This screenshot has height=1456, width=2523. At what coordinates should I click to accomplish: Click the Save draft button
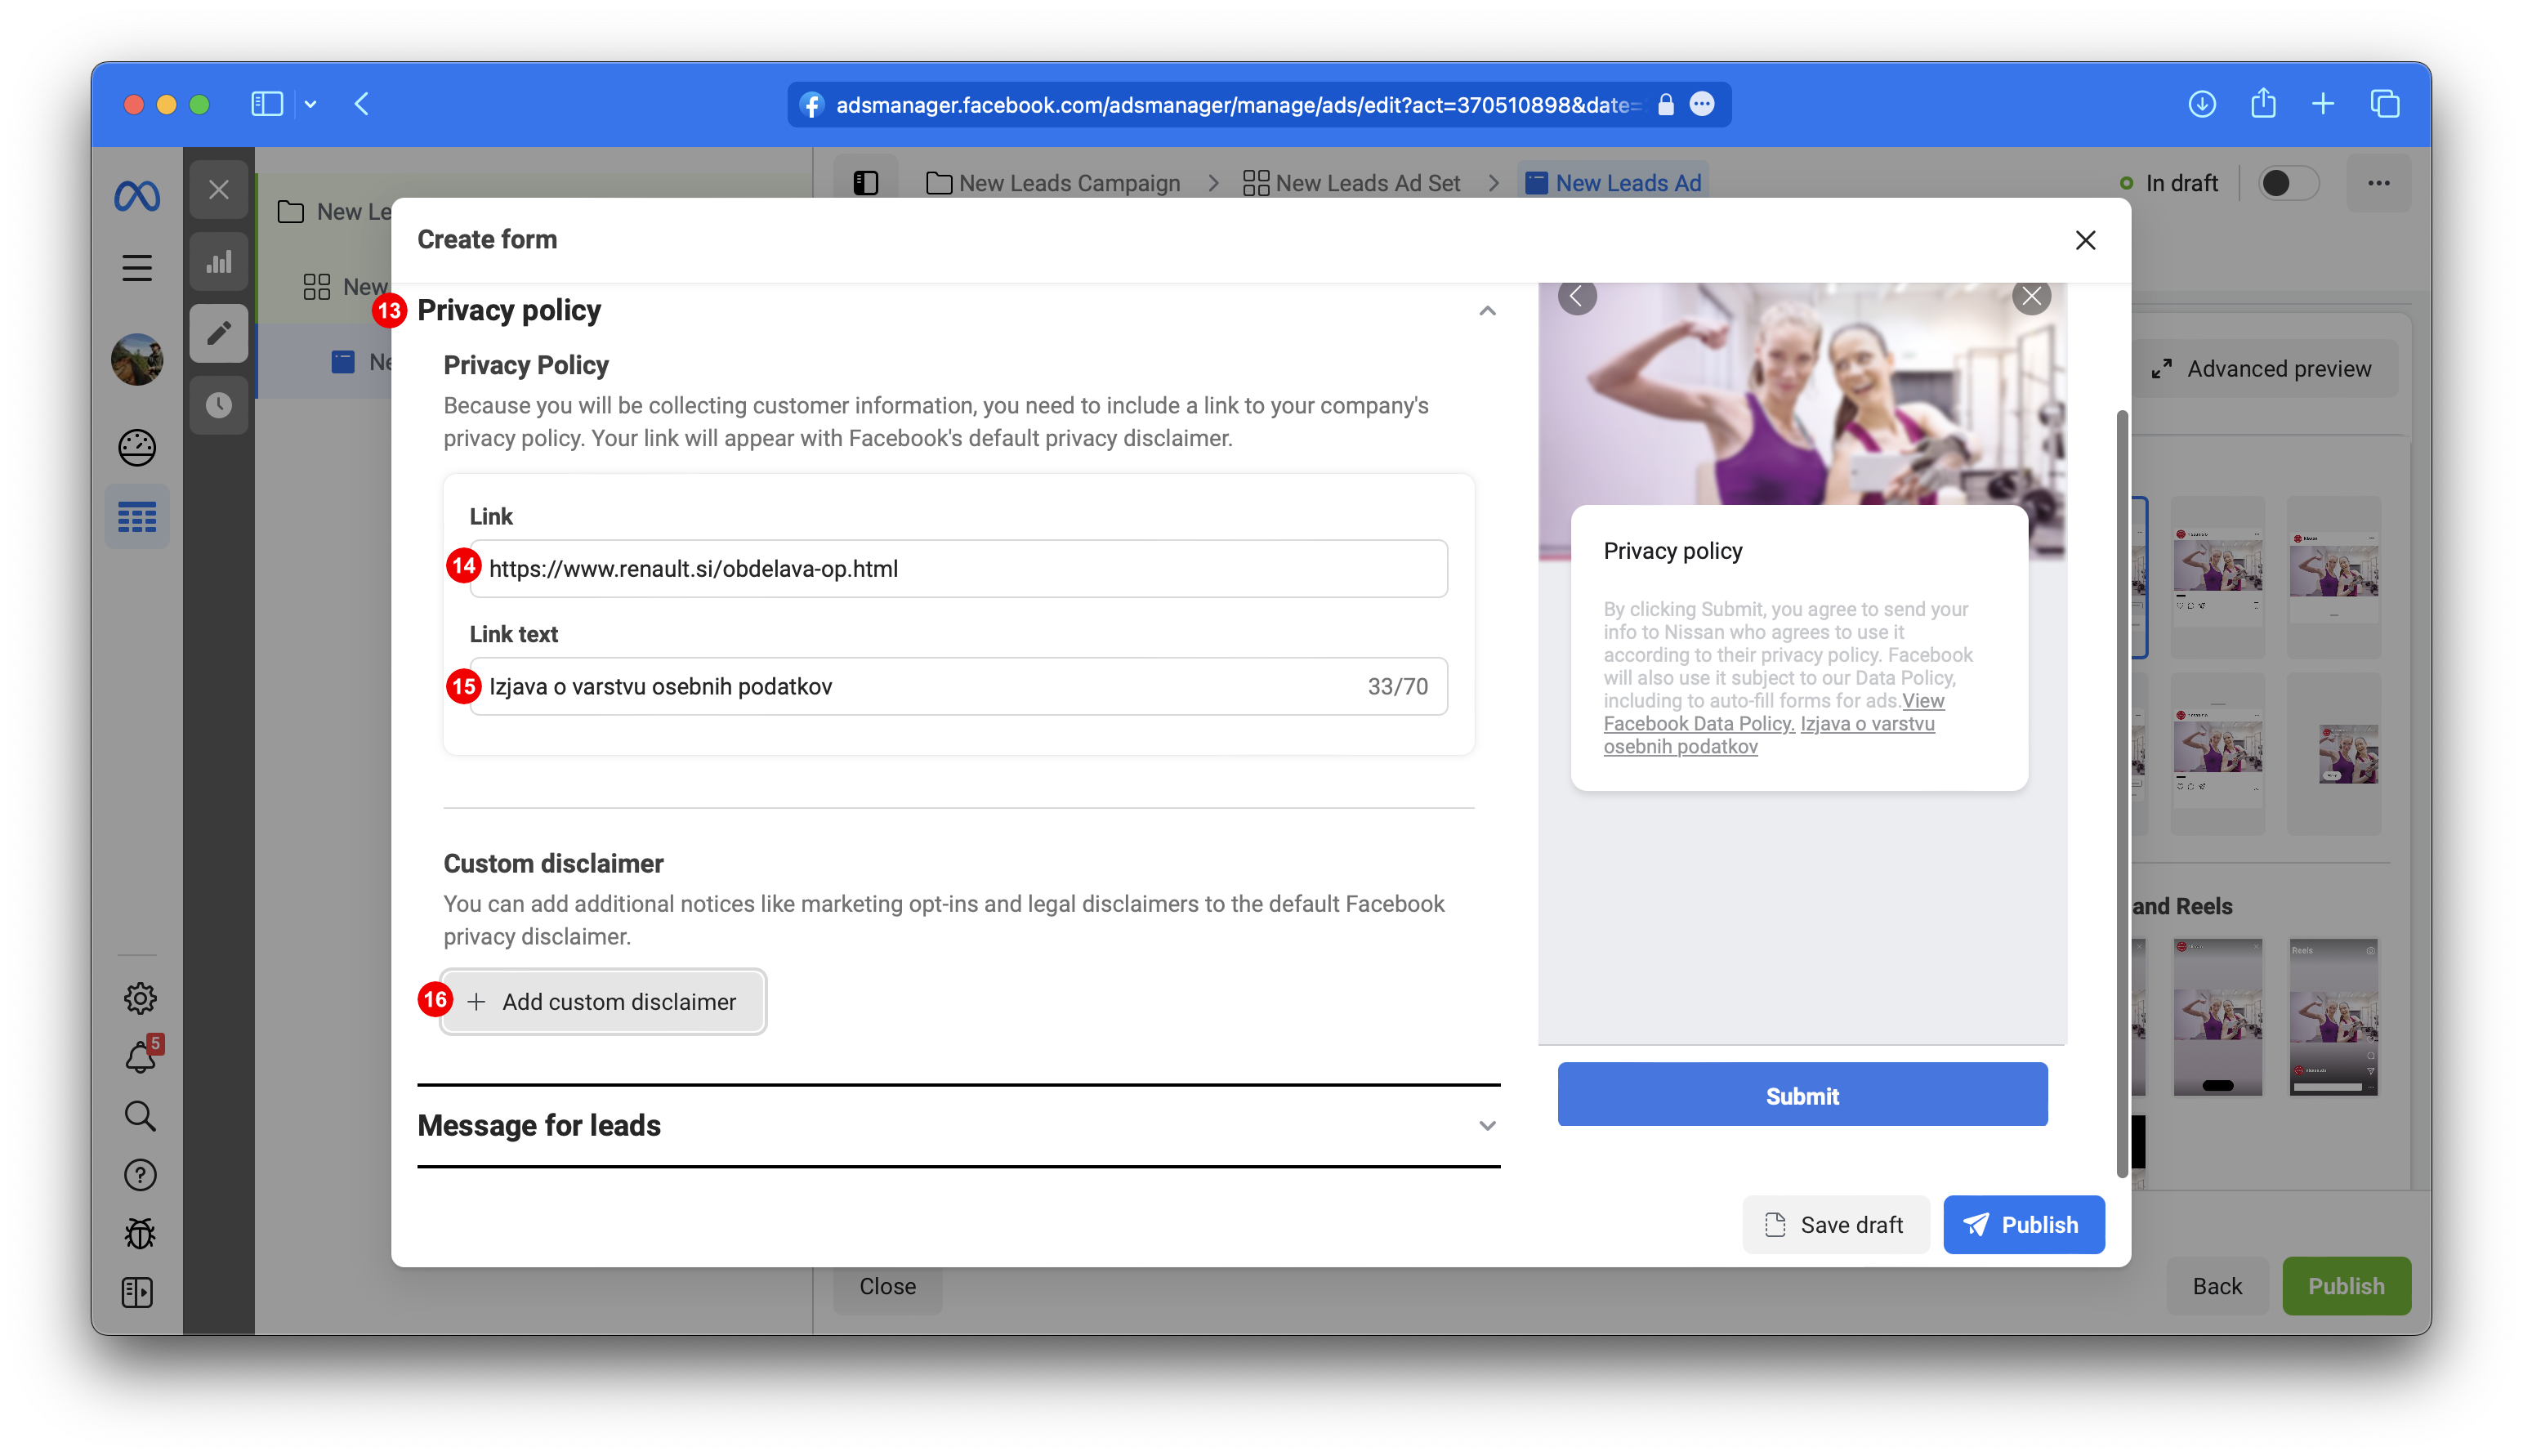(1835, 1225)
